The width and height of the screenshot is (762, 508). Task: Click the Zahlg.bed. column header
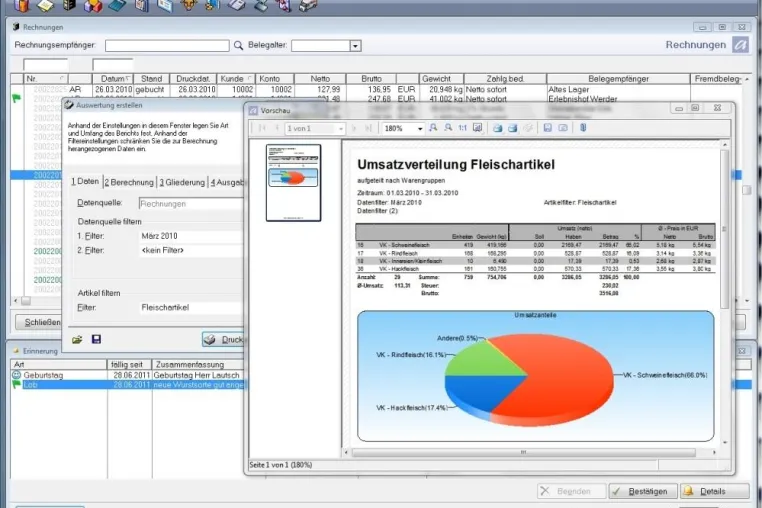tap(505, 79)
